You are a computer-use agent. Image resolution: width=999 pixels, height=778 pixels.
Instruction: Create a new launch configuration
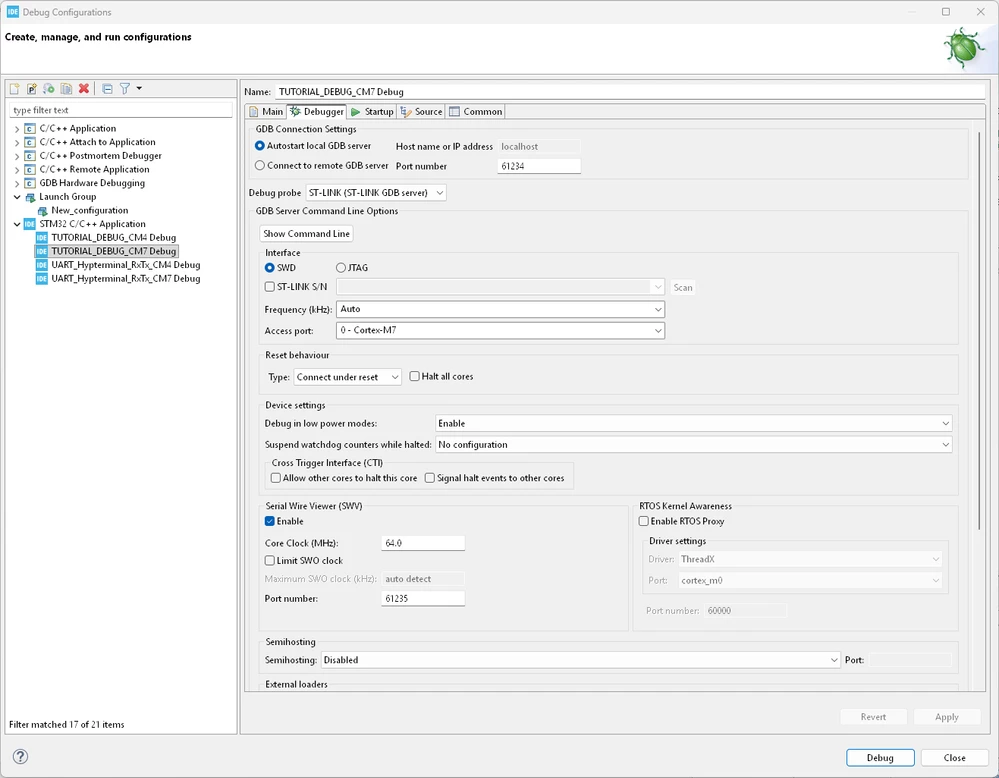pos(15,89)
